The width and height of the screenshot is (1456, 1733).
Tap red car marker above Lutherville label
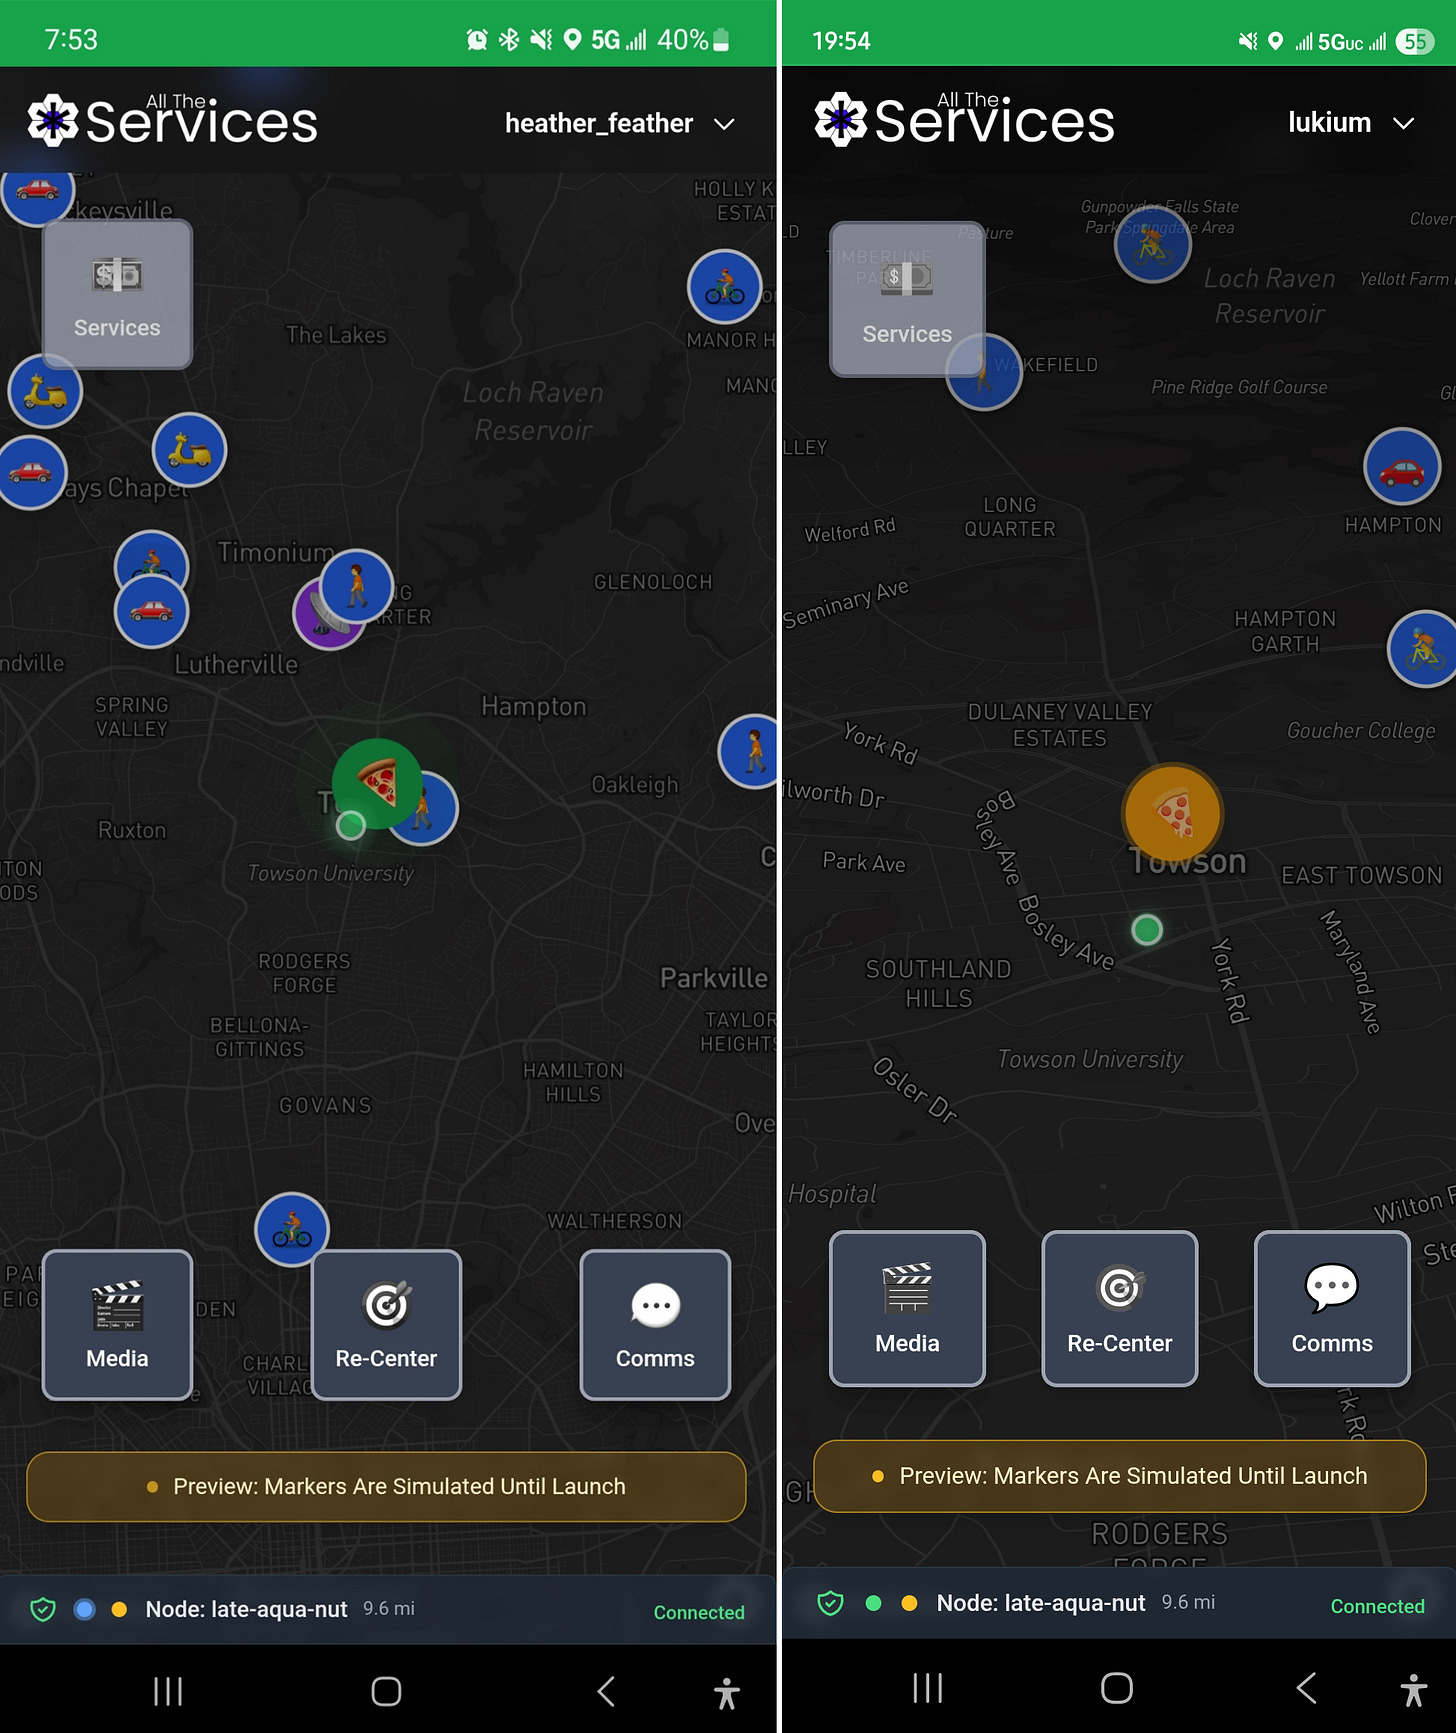(x=152, y=611)
